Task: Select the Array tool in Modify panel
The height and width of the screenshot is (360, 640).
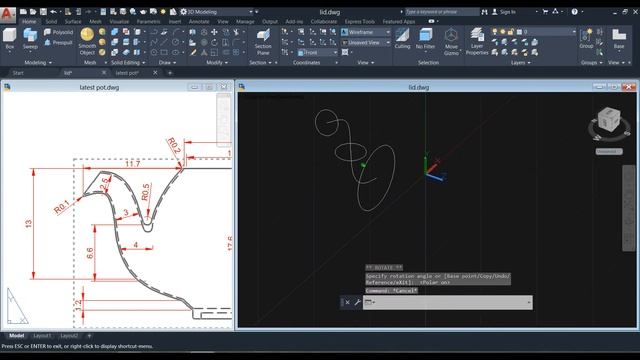Action: tap(236, 52)
